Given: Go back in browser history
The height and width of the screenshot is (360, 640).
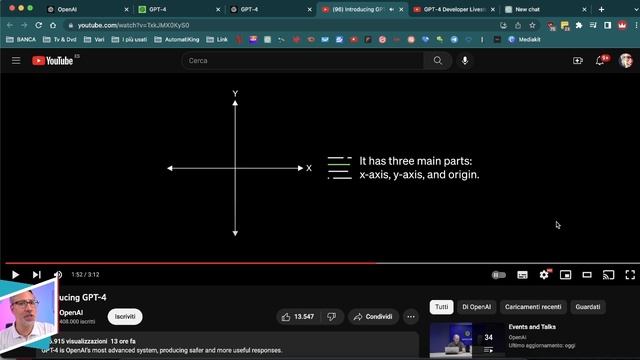Looking at the screenshot, I should point(10,25).
